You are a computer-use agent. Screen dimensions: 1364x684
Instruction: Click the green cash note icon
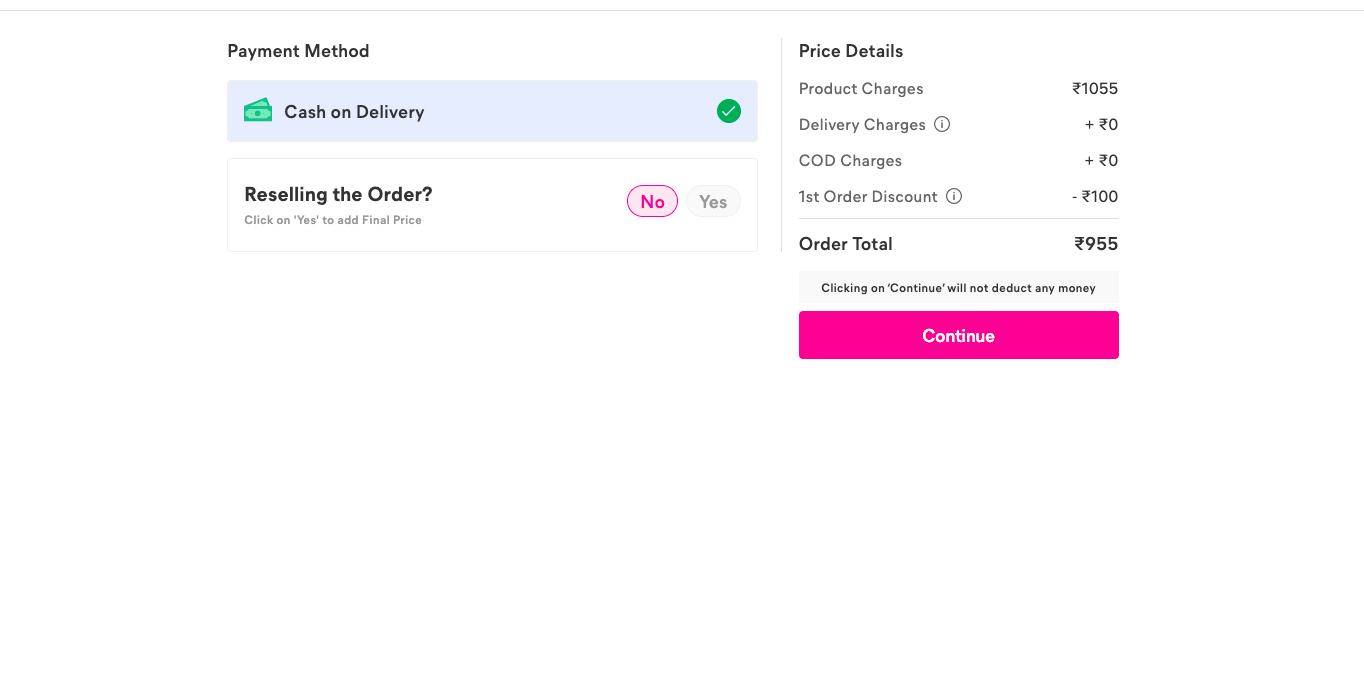[x=258, y=111]
